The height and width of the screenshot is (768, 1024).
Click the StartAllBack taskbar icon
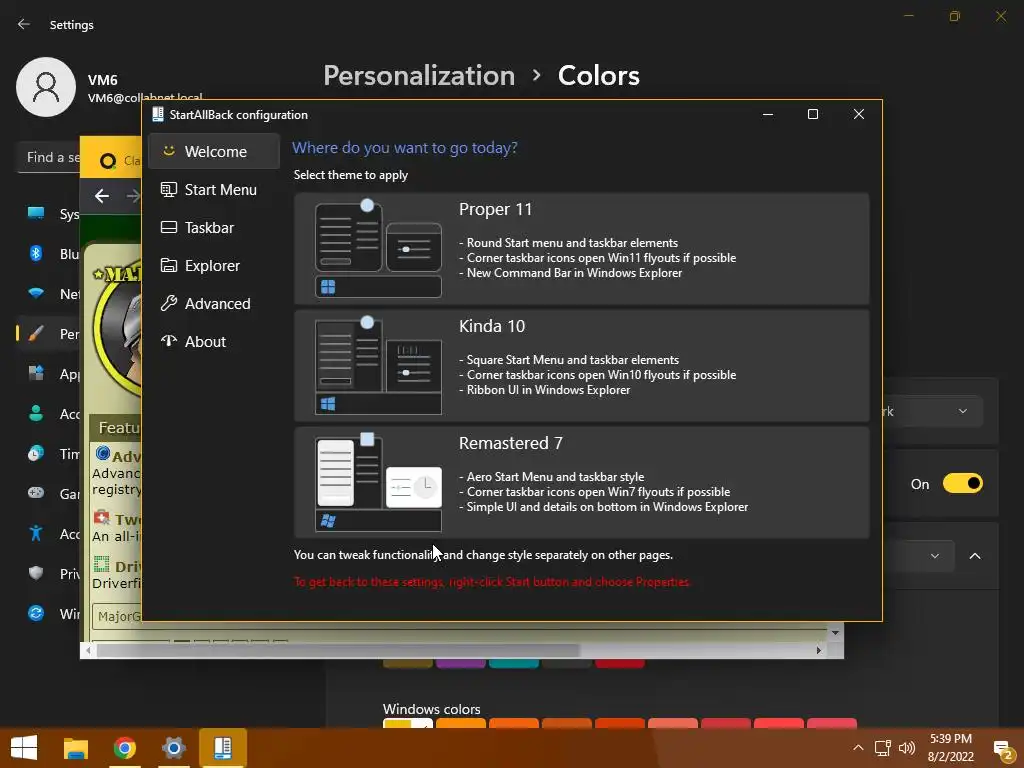coord(223,748)
